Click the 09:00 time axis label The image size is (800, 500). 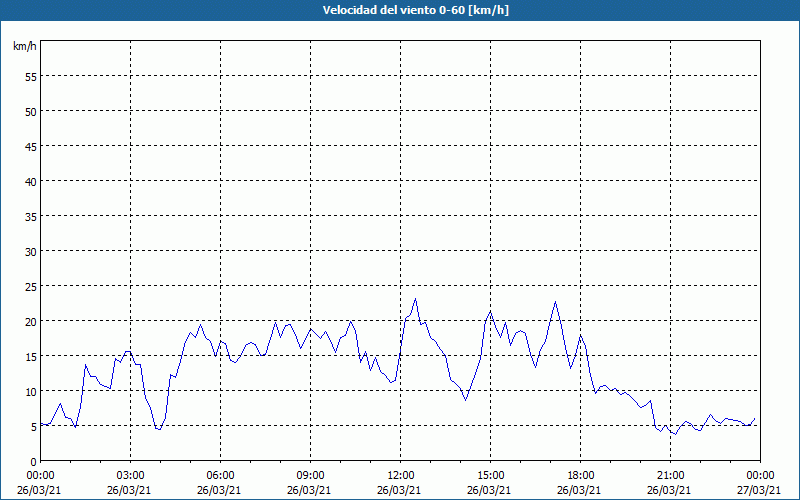[310, 476]
